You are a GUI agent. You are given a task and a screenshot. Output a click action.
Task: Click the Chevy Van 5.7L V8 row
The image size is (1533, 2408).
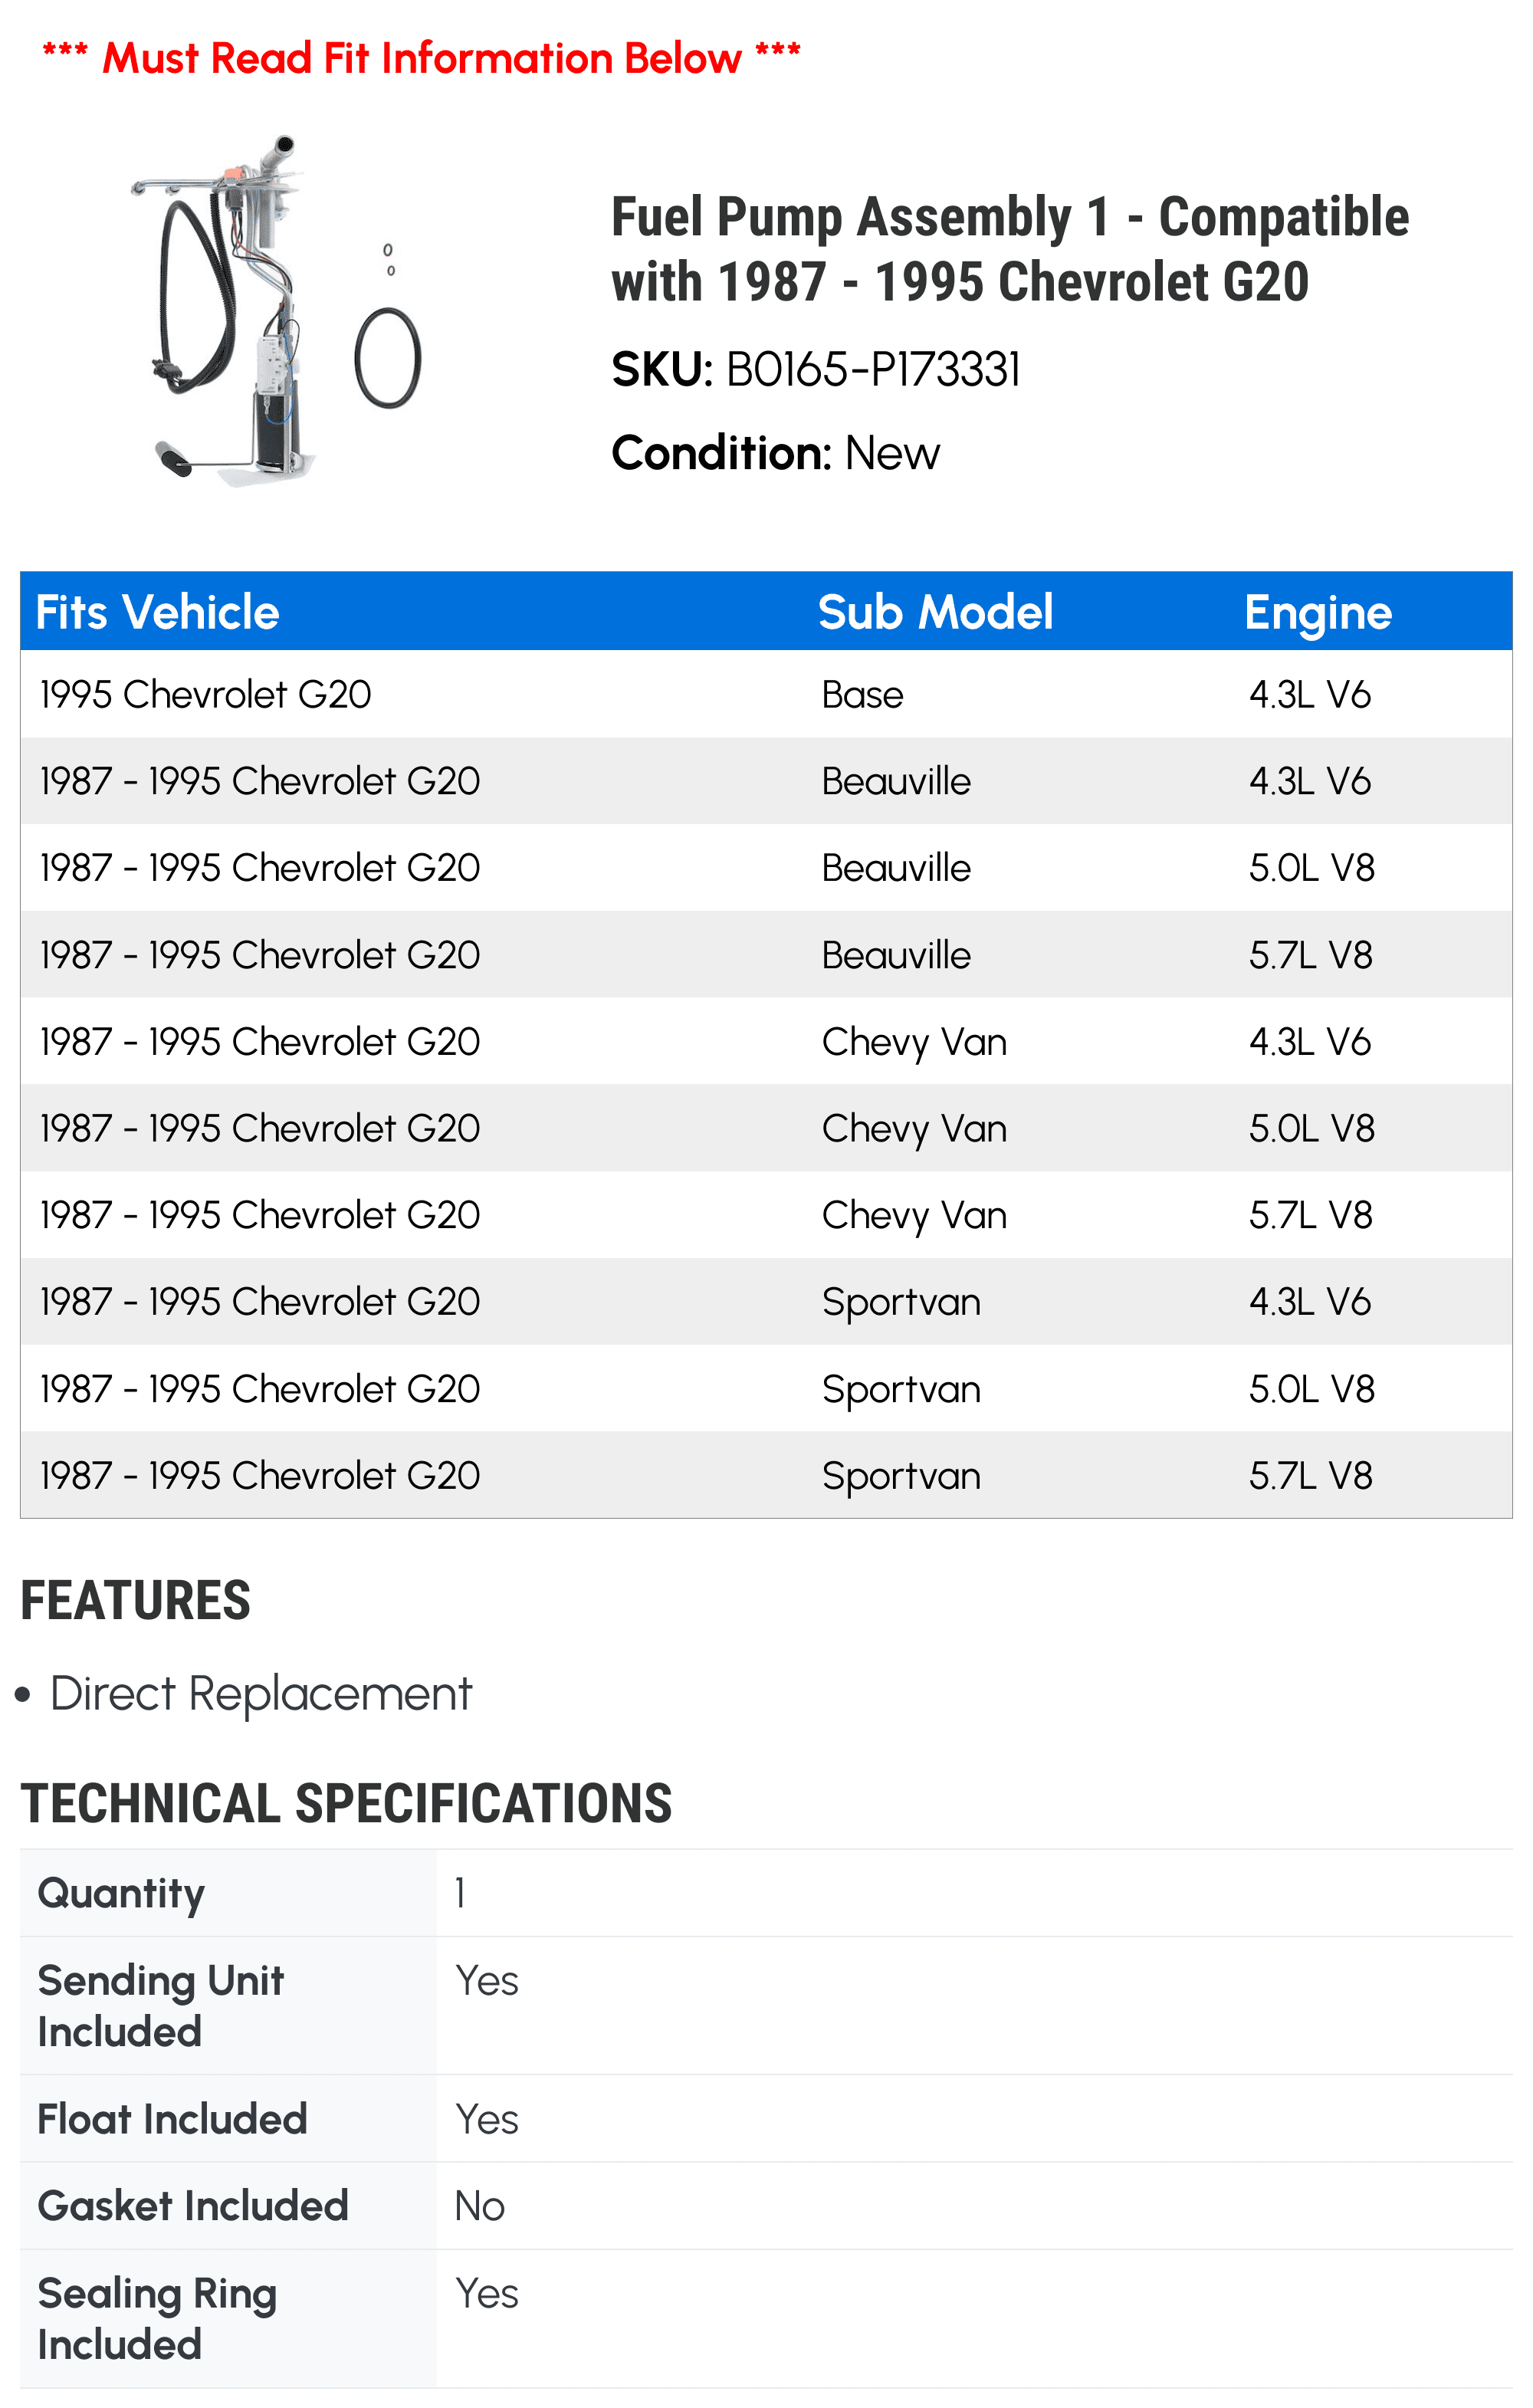(x=766, y=1215)
